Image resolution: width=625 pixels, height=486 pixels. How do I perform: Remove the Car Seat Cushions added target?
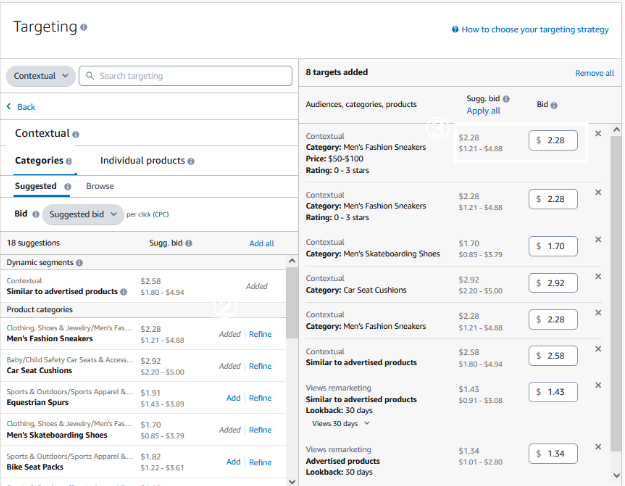(x=598, y=276)
